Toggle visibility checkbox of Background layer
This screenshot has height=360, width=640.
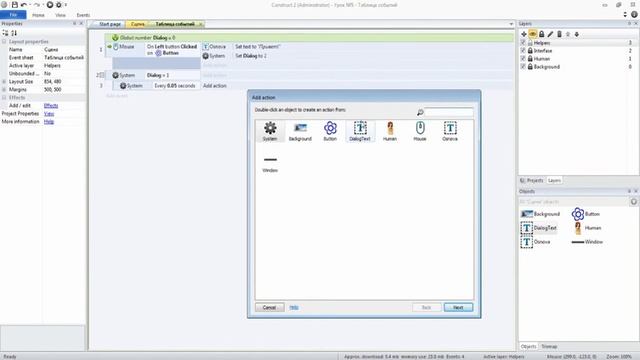click(x=523, y=67)
